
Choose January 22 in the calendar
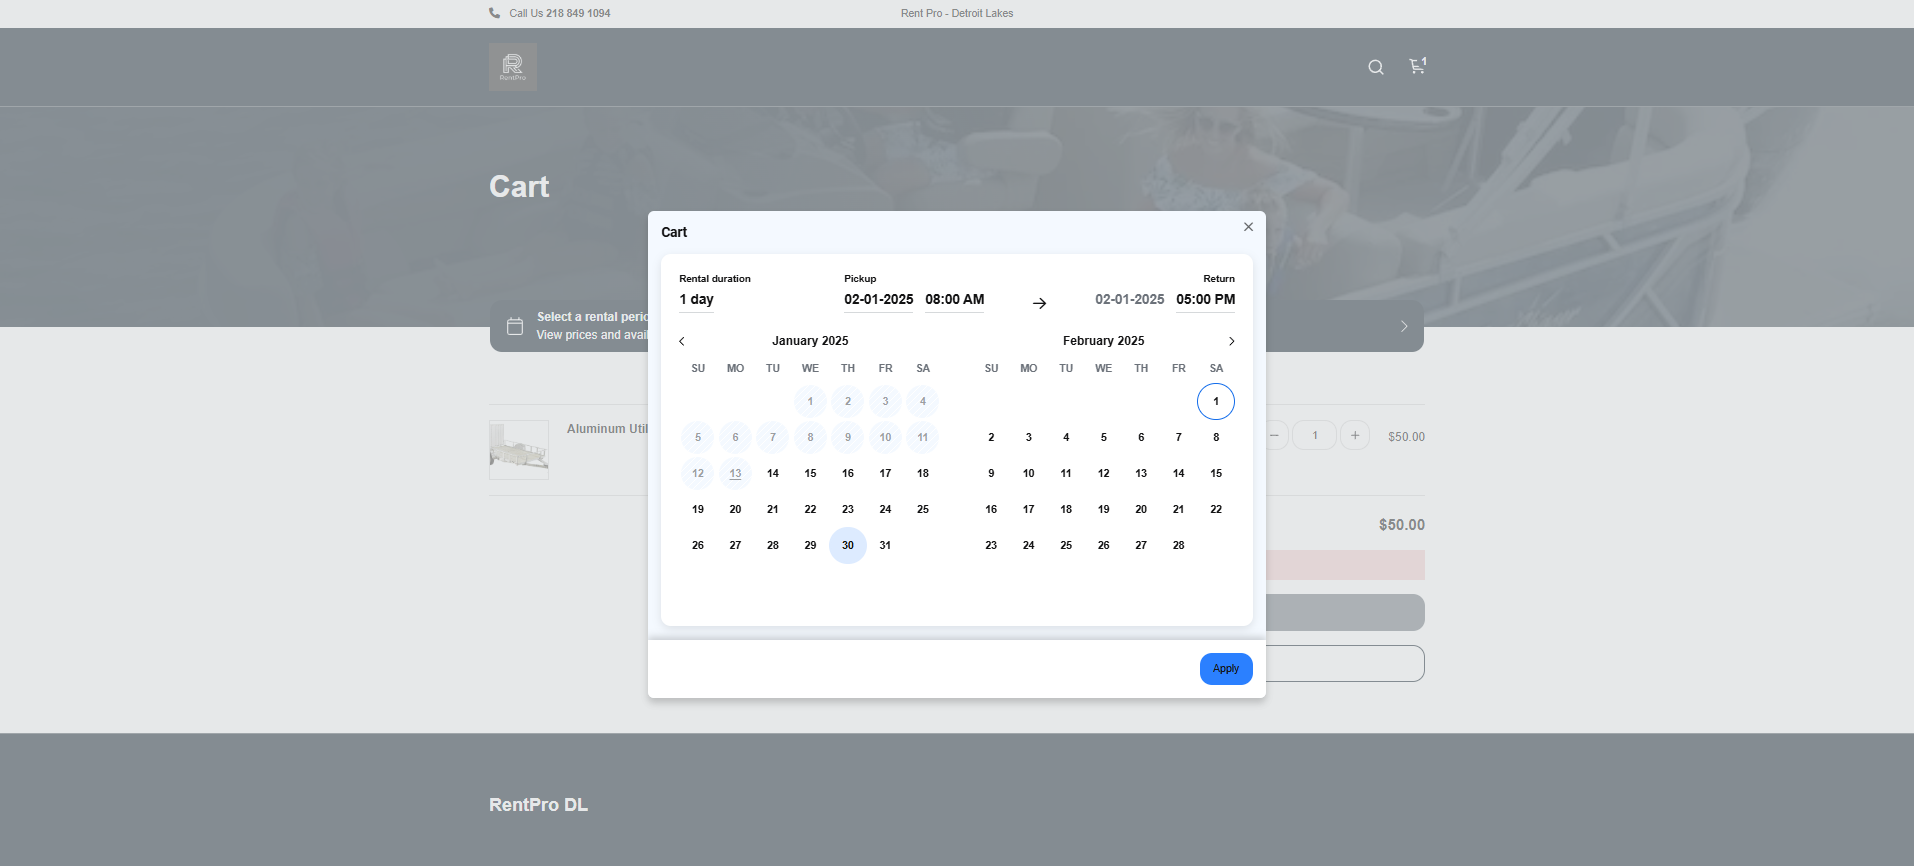pos(810,510)
